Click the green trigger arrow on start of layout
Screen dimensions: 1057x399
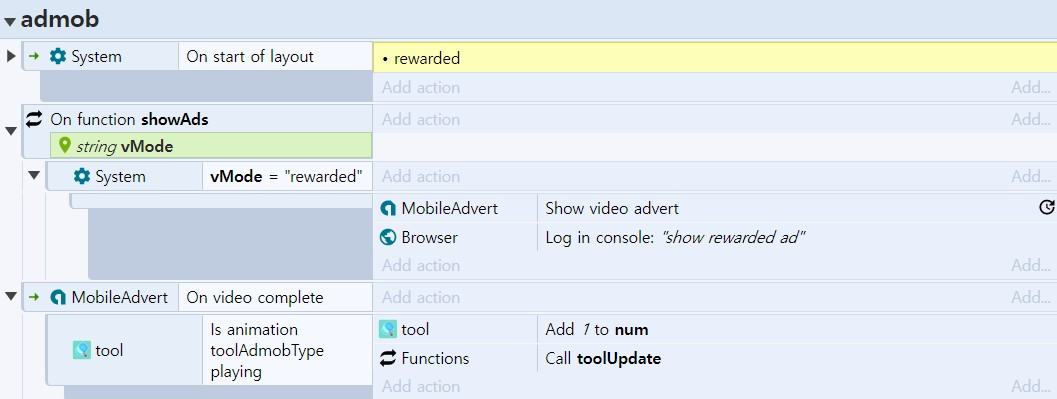point(34,57)
